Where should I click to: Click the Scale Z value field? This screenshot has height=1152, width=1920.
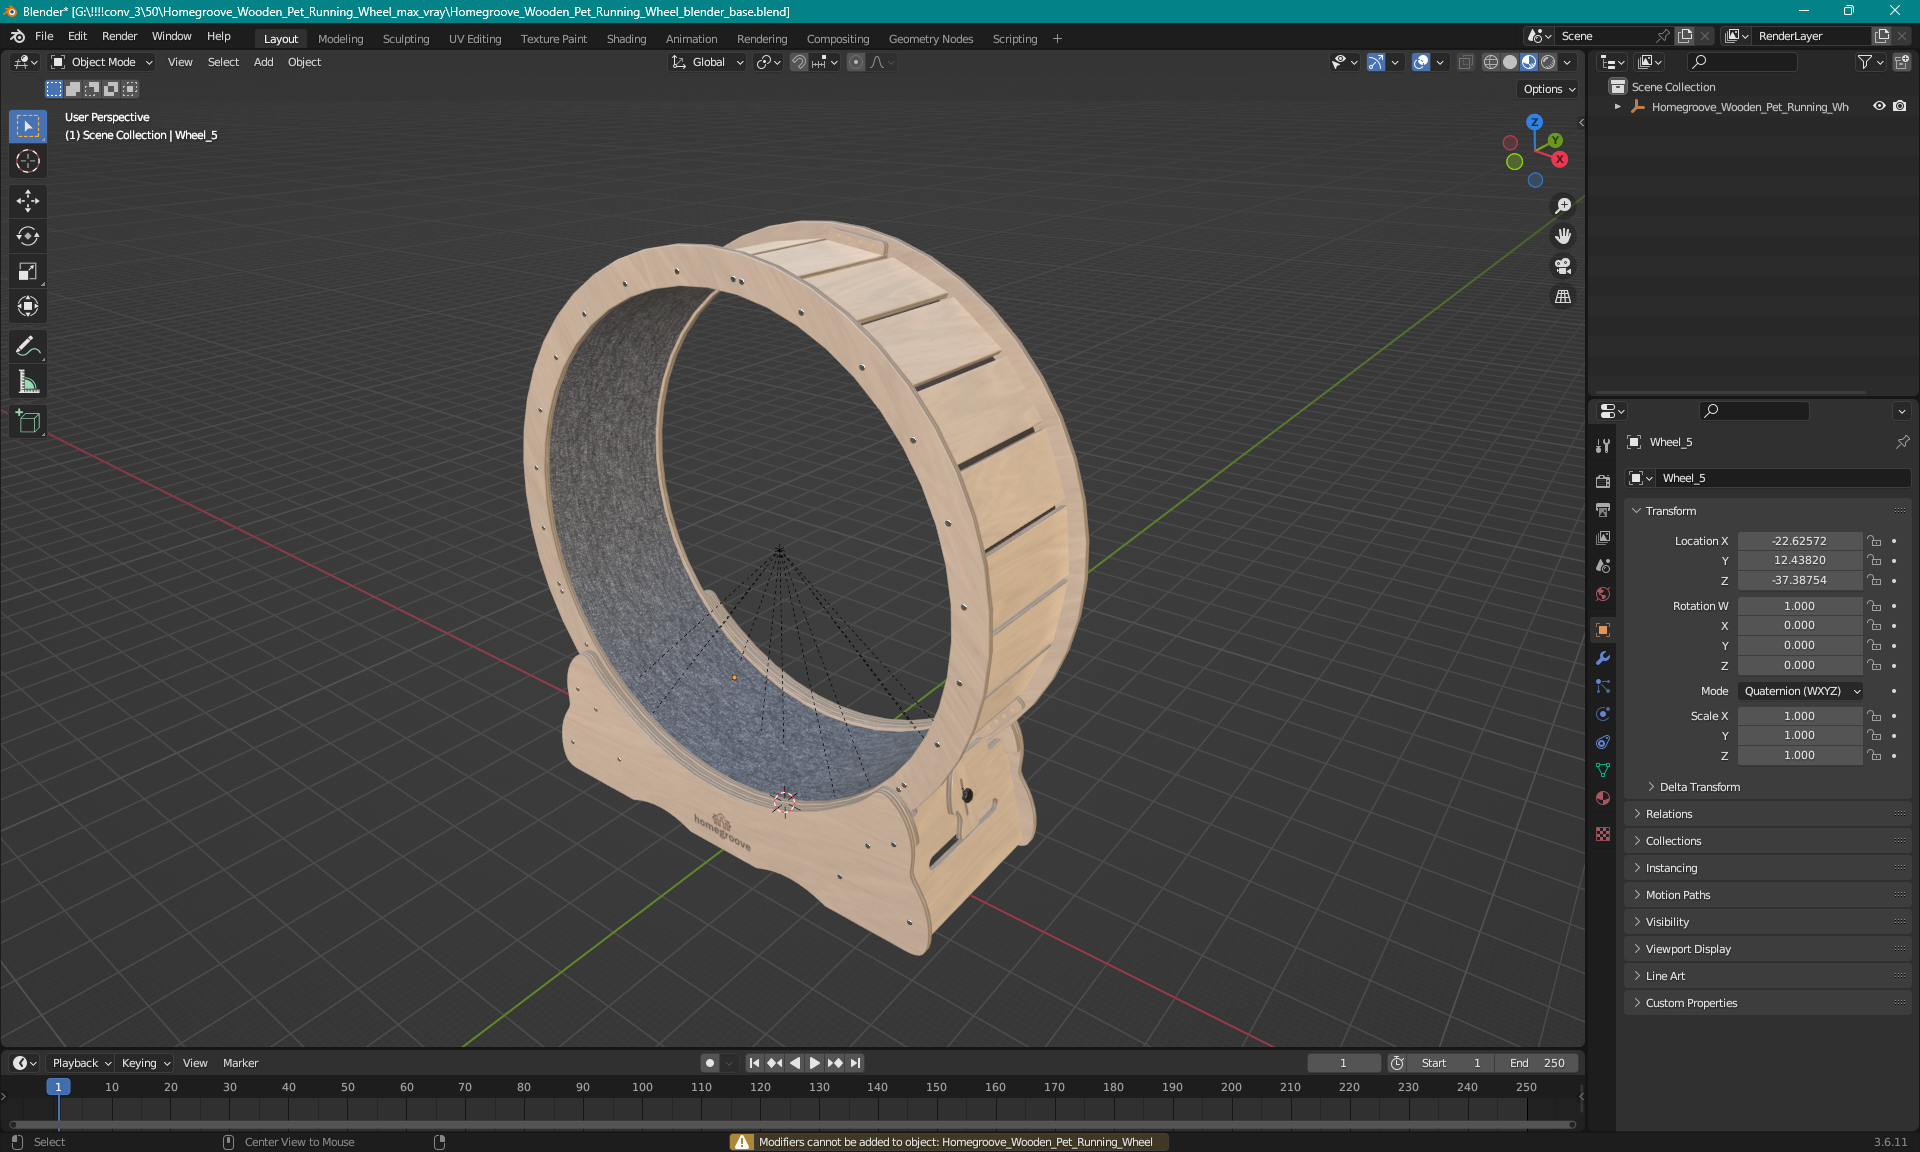click(x=1799, y=755)
